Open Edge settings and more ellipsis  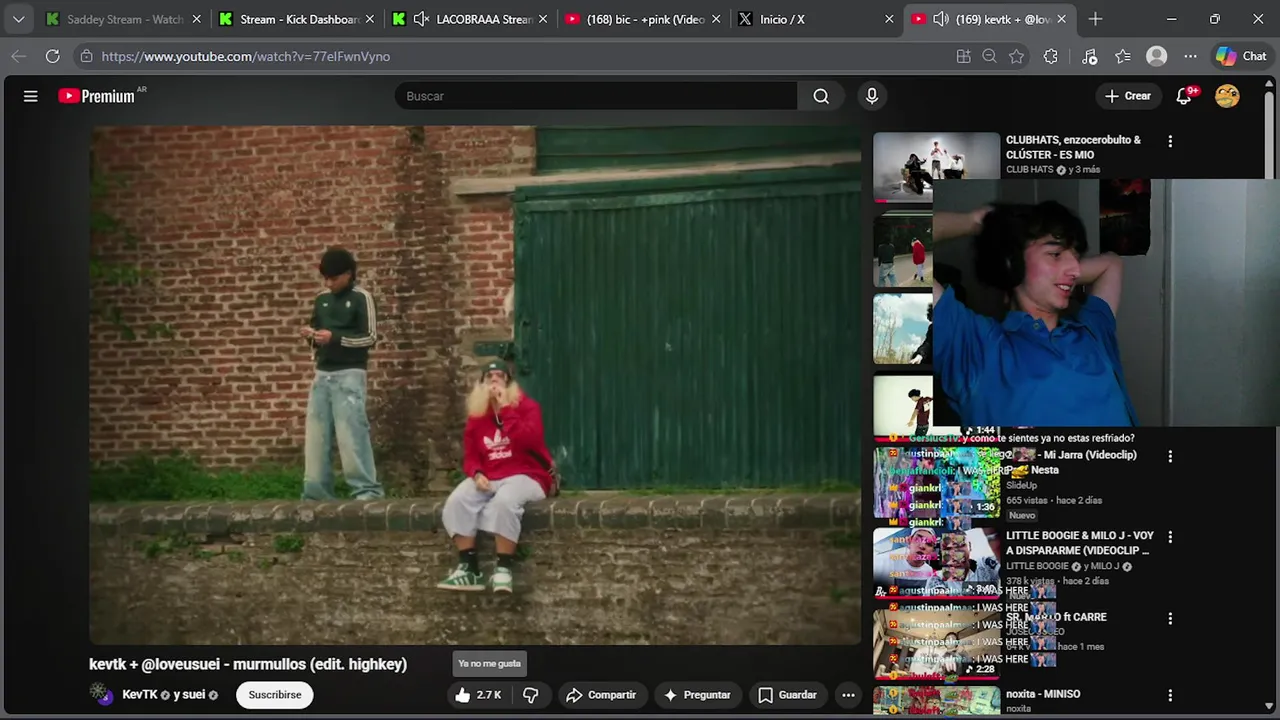point(1190,57)
